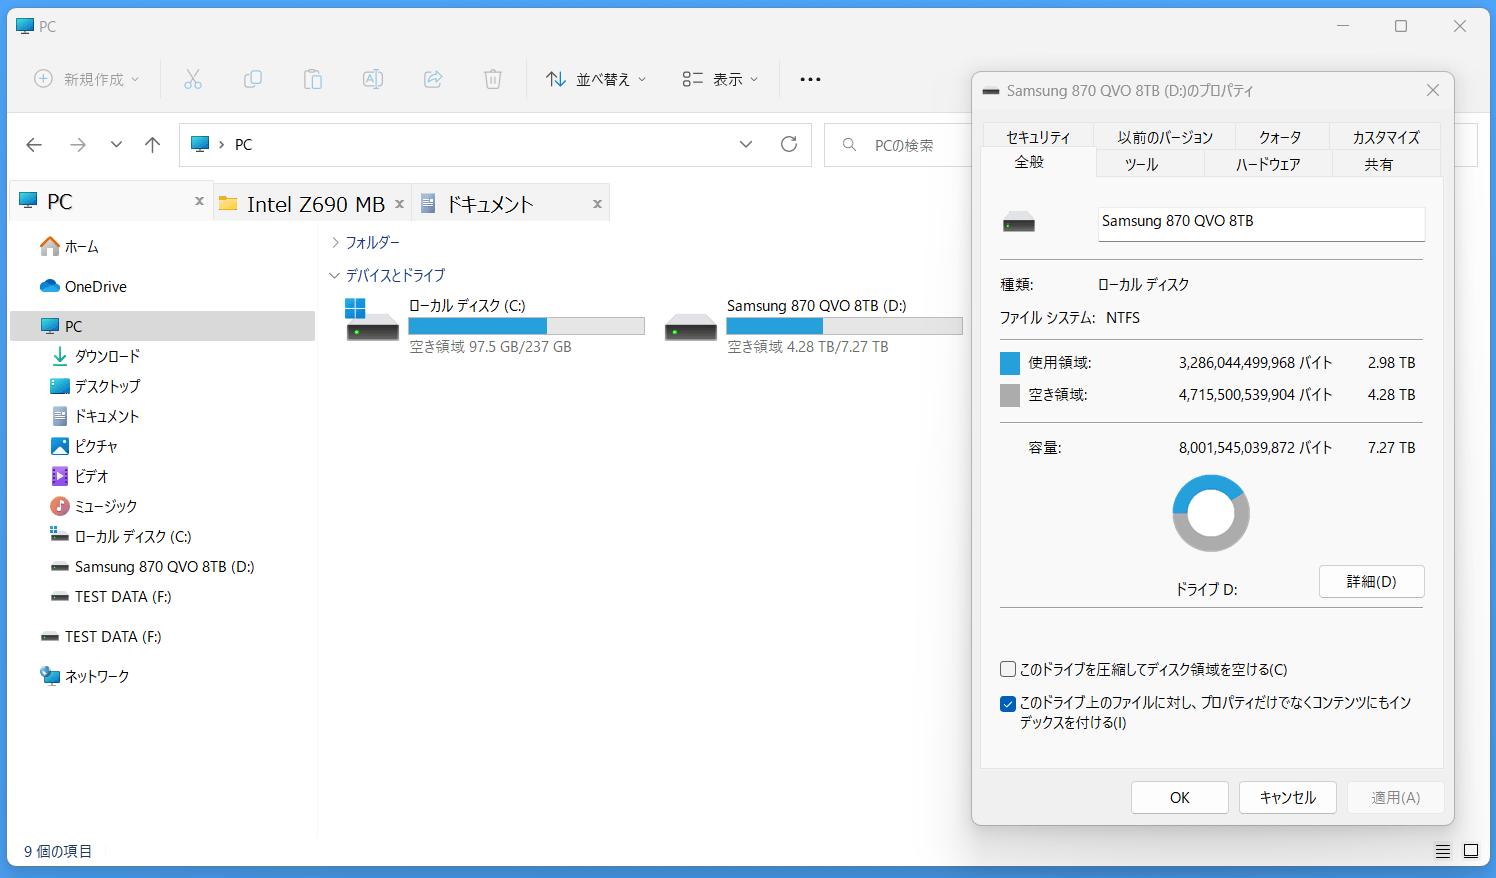
Task: Switch to Intel Z690 MB tab
Action: [312, 203]
